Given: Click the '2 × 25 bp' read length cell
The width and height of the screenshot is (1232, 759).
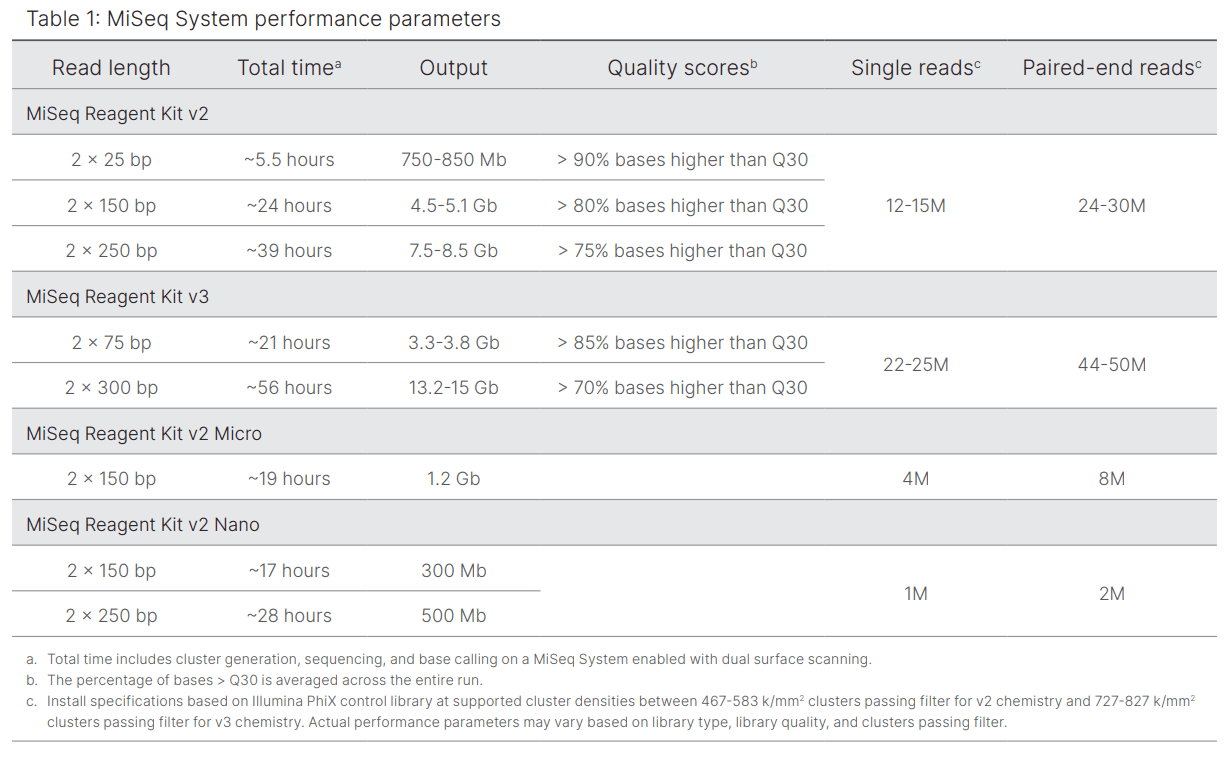Looking at the screenshot, I should (x=111, y=160).
